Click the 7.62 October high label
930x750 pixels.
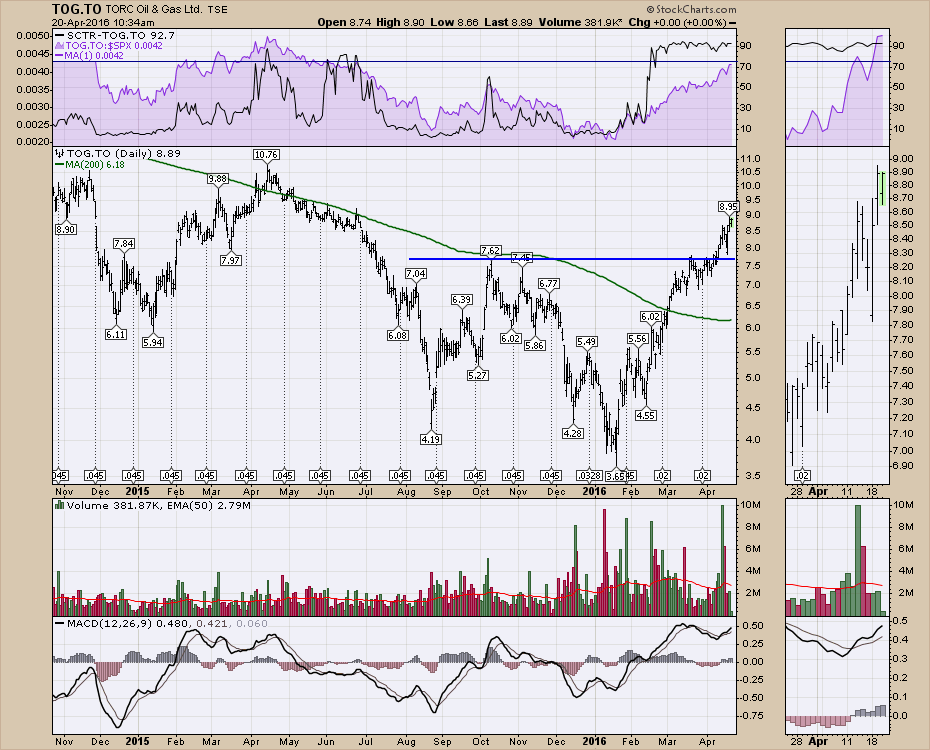click(490, 249)
